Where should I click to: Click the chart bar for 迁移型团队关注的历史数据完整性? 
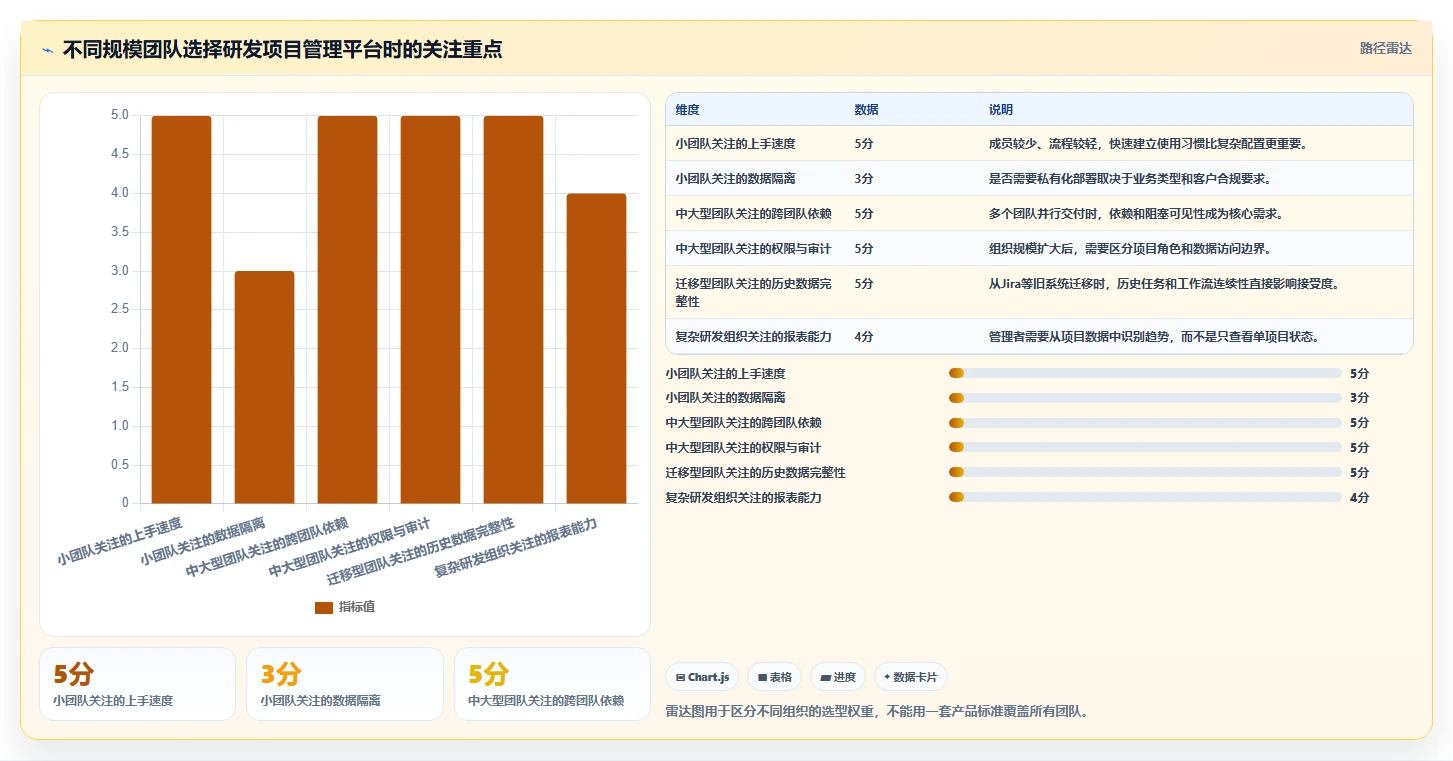513,310
